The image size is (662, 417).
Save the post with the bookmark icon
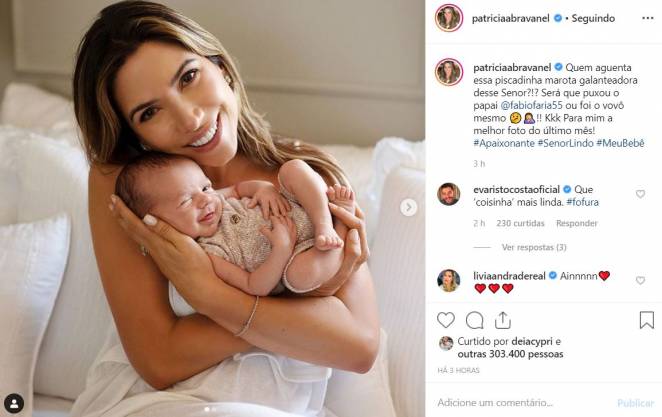coord(646,320)
